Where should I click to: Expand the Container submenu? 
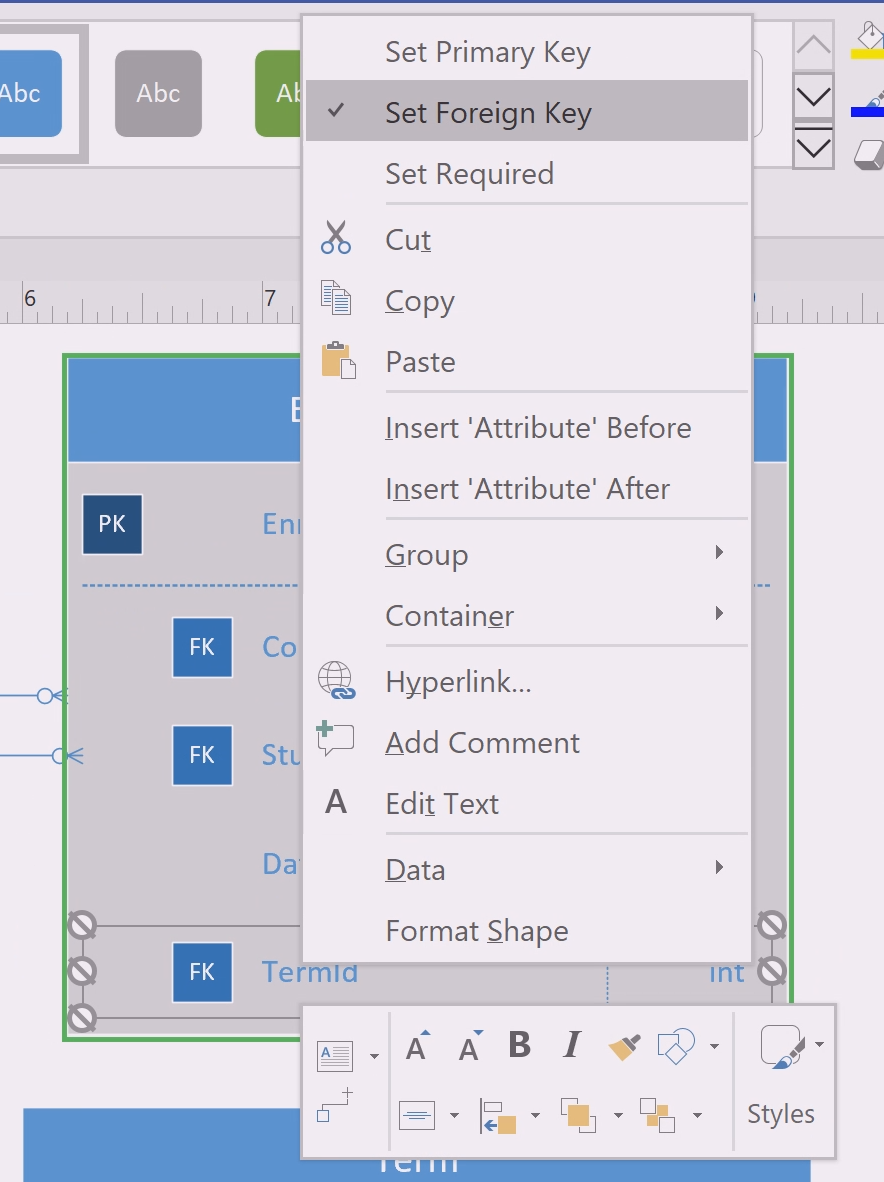point(527,615)
